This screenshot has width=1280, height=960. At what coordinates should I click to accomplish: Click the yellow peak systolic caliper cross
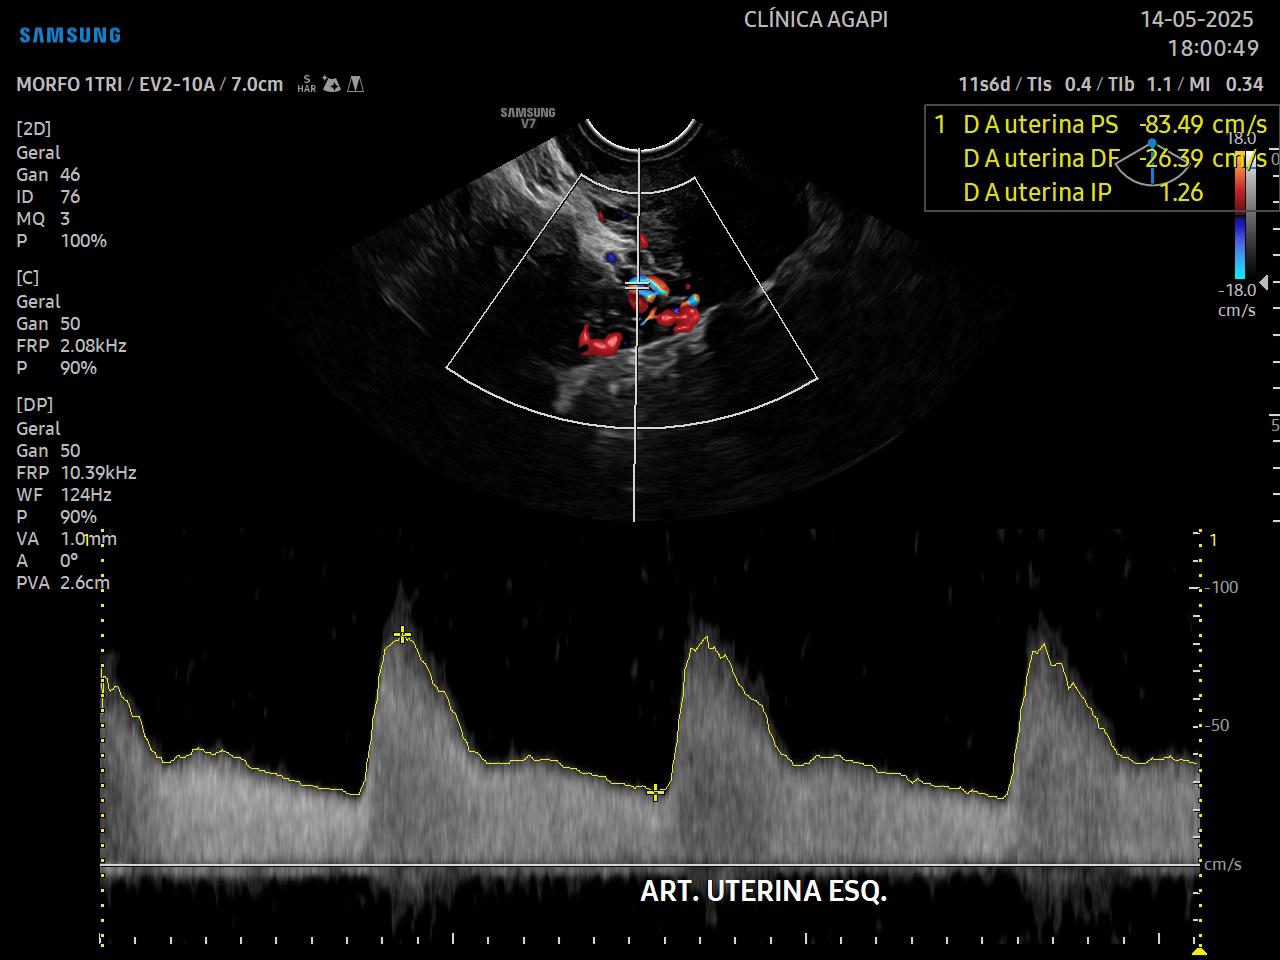402,635
